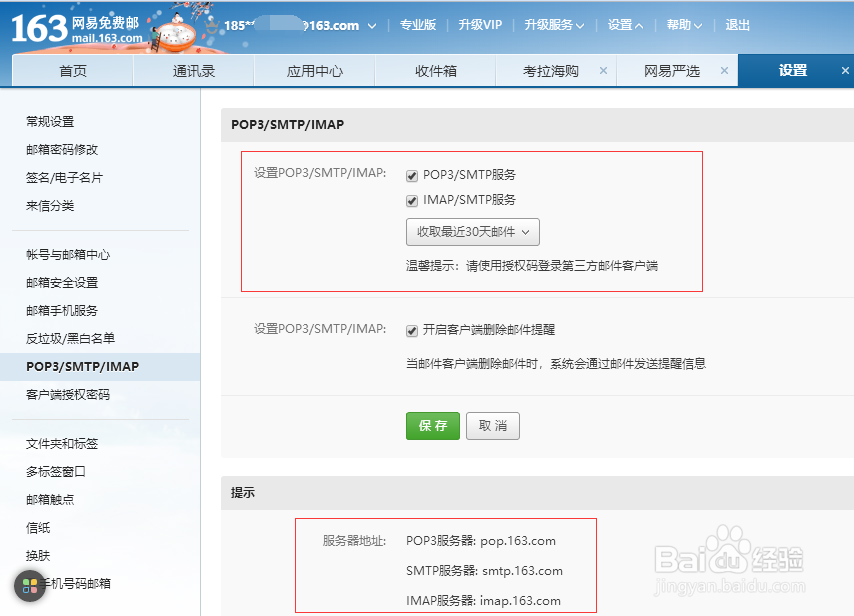Click POP3服务器: pop.163.com text

(481, 541)
